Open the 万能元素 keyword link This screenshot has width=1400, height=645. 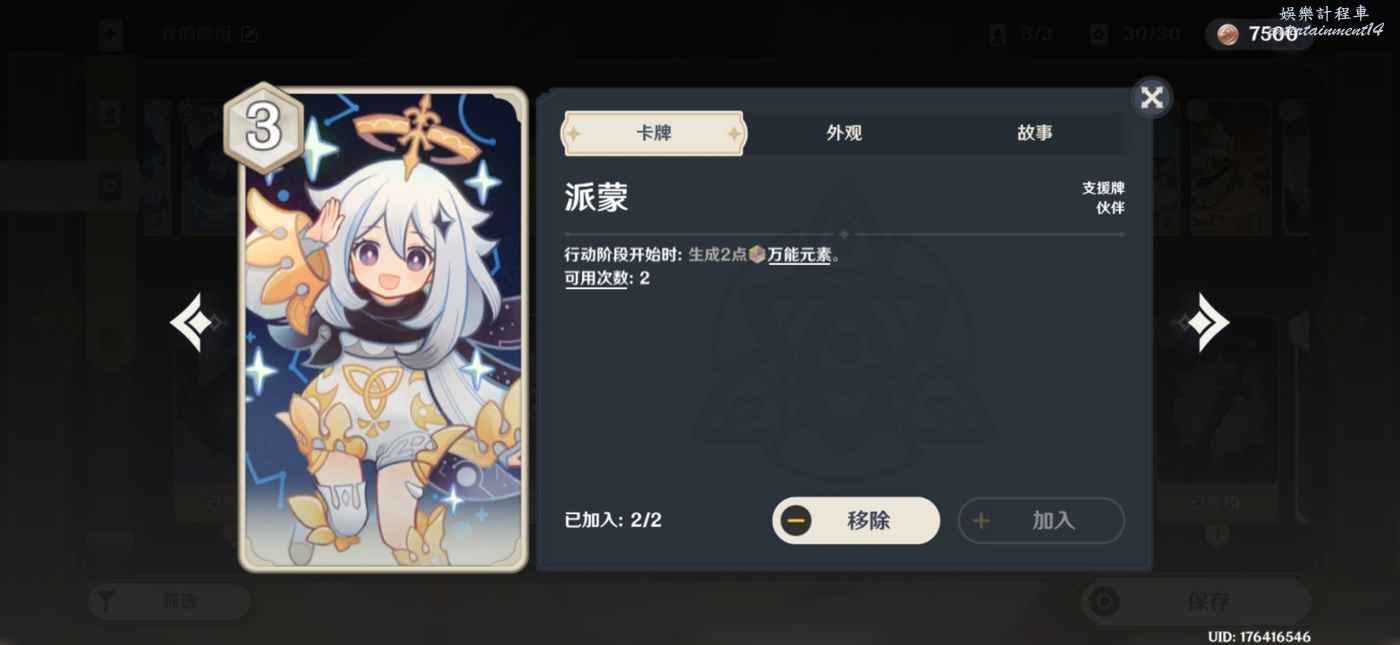point(799,255)
